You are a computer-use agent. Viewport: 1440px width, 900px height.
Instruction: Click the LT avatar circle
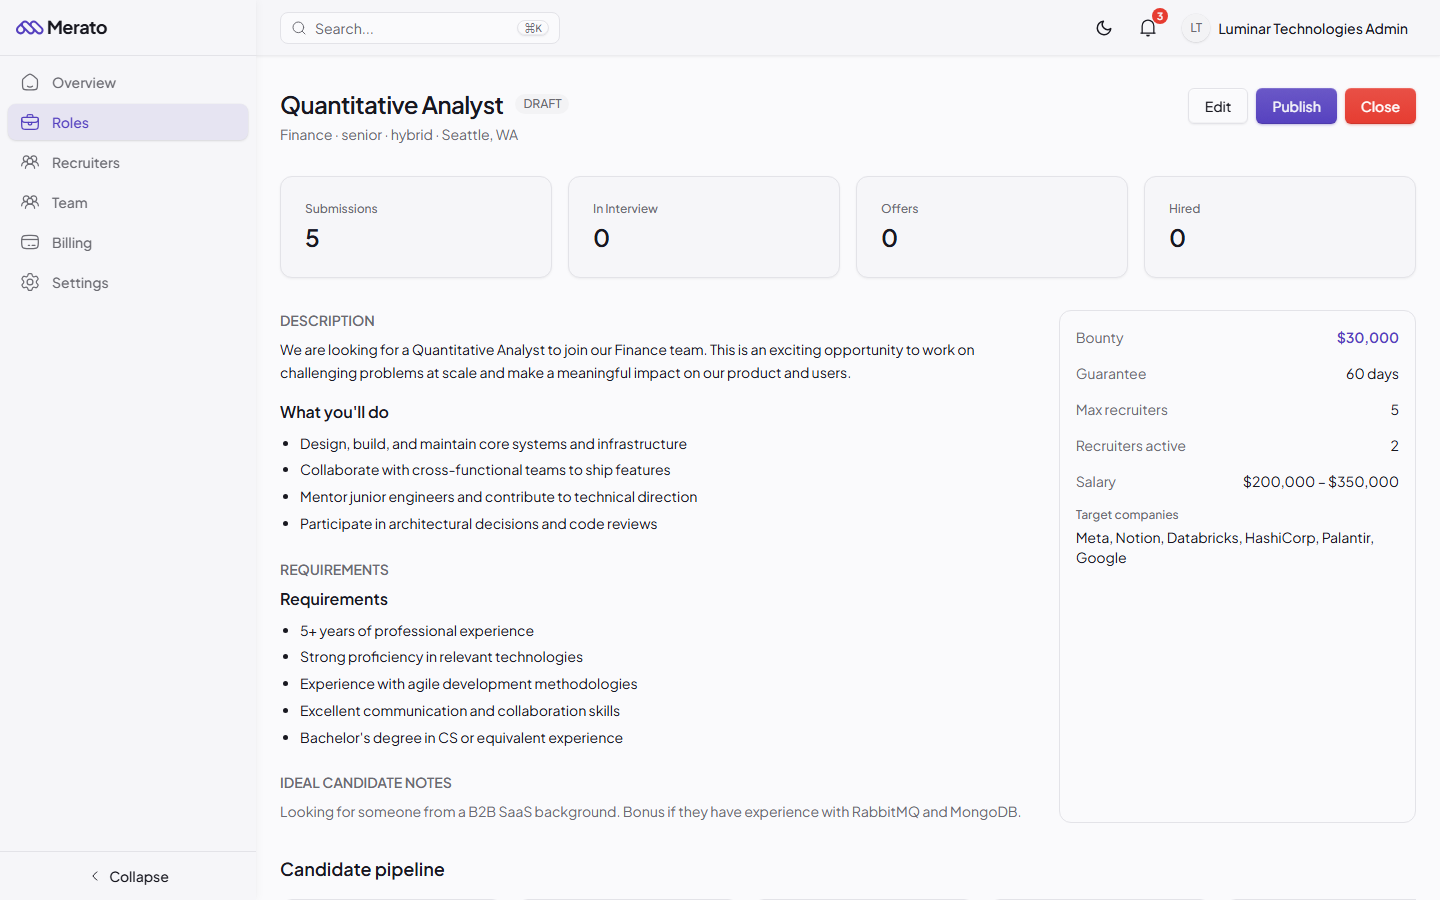click(1195, 28)
